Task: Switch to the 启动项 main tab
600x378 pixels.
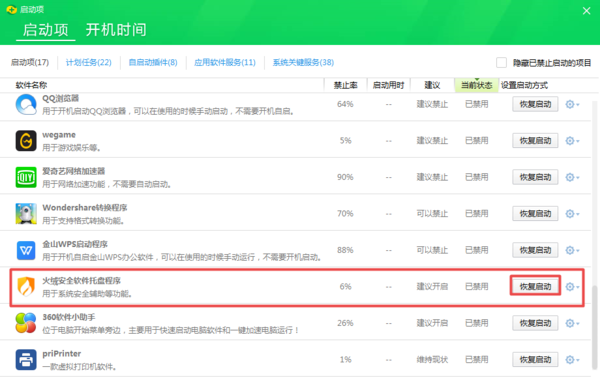Action: 46,29
